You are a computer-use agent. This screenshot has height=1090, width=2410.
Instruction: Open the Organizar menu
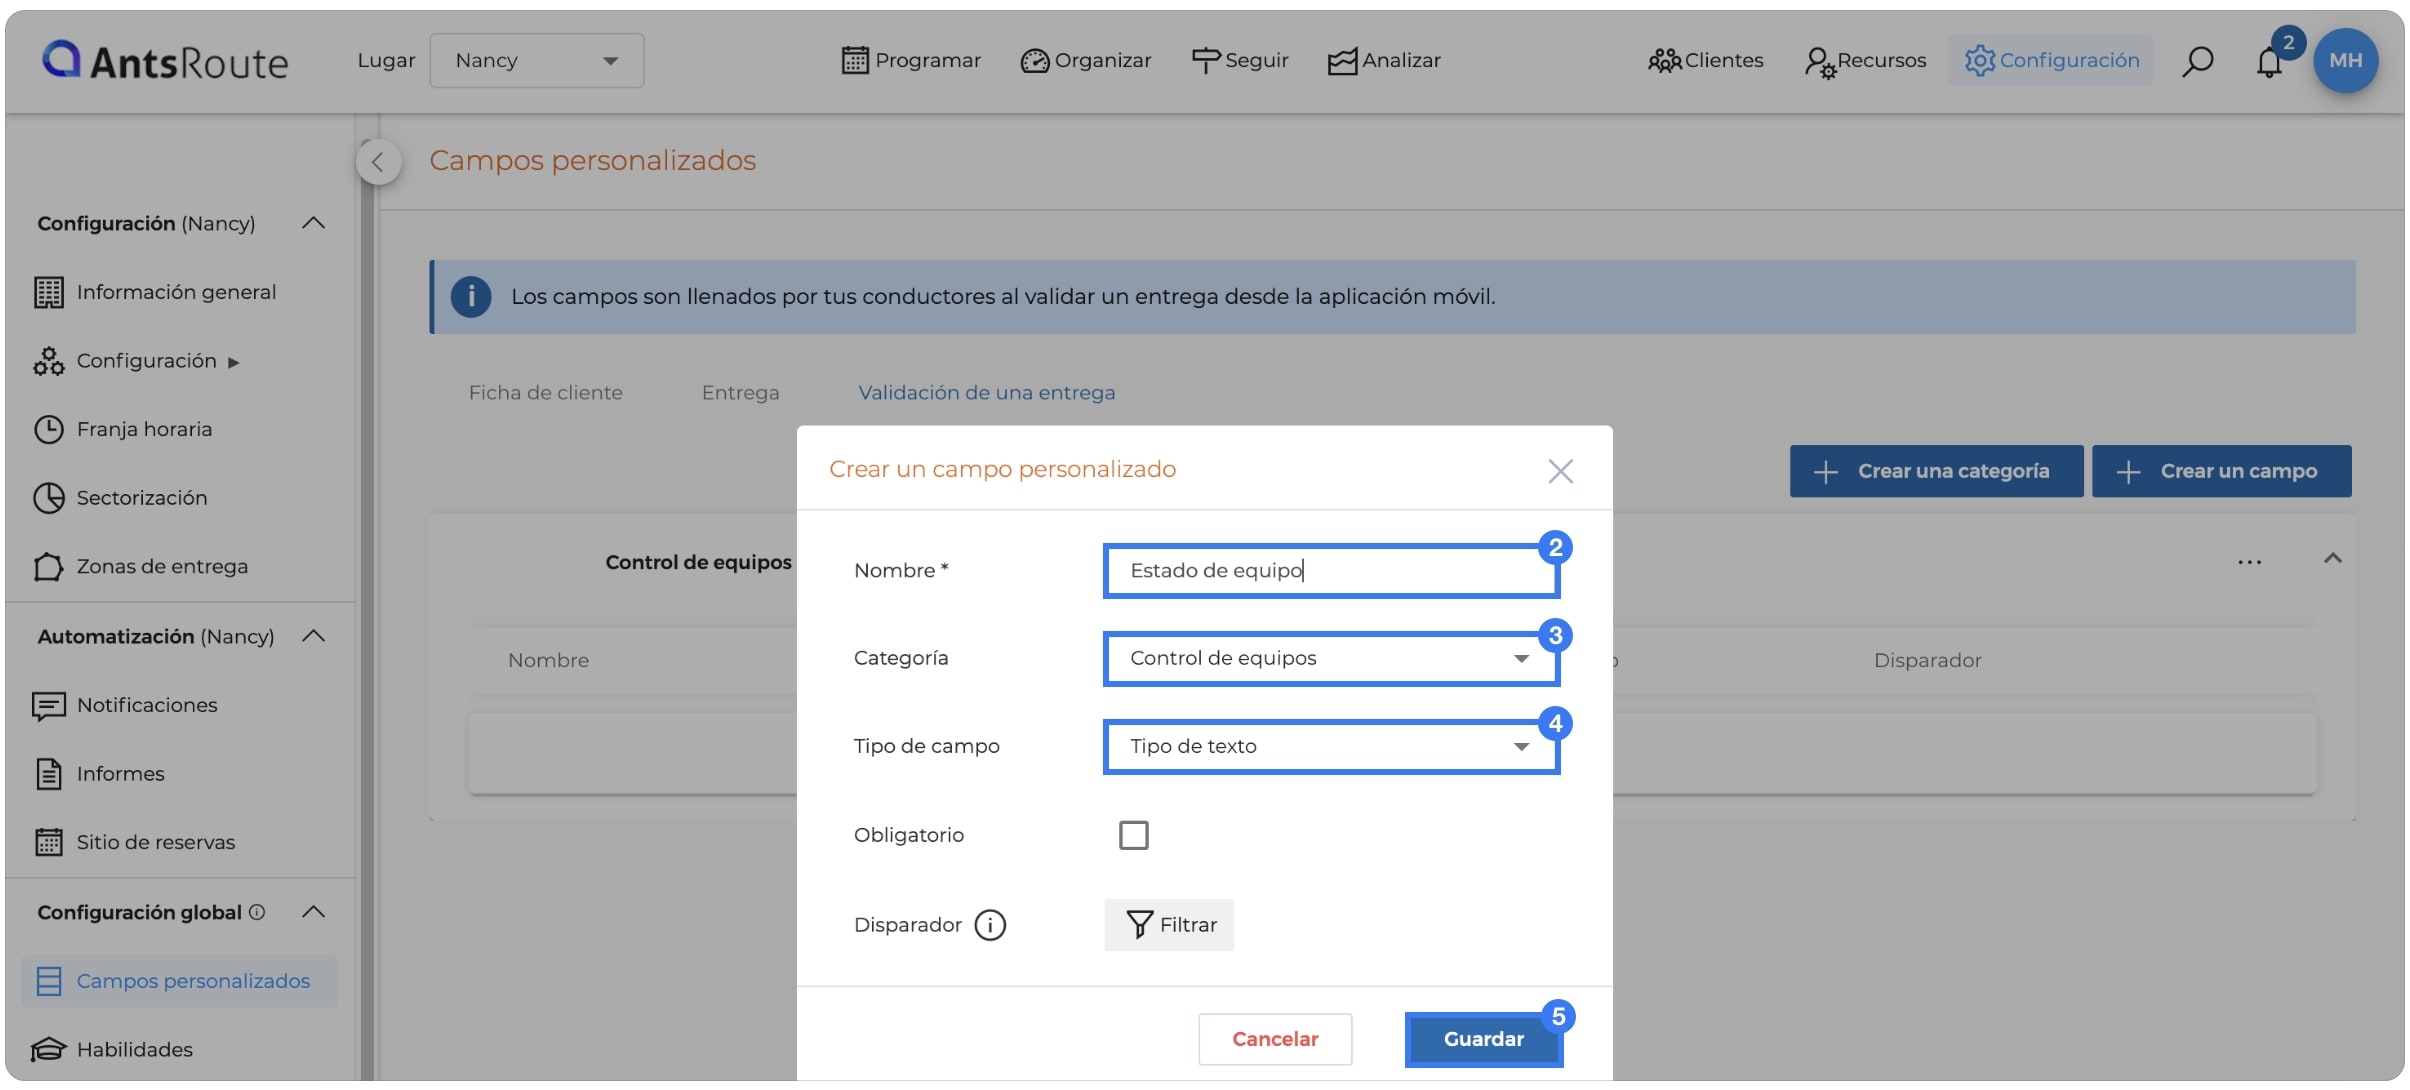[1086, 60]
